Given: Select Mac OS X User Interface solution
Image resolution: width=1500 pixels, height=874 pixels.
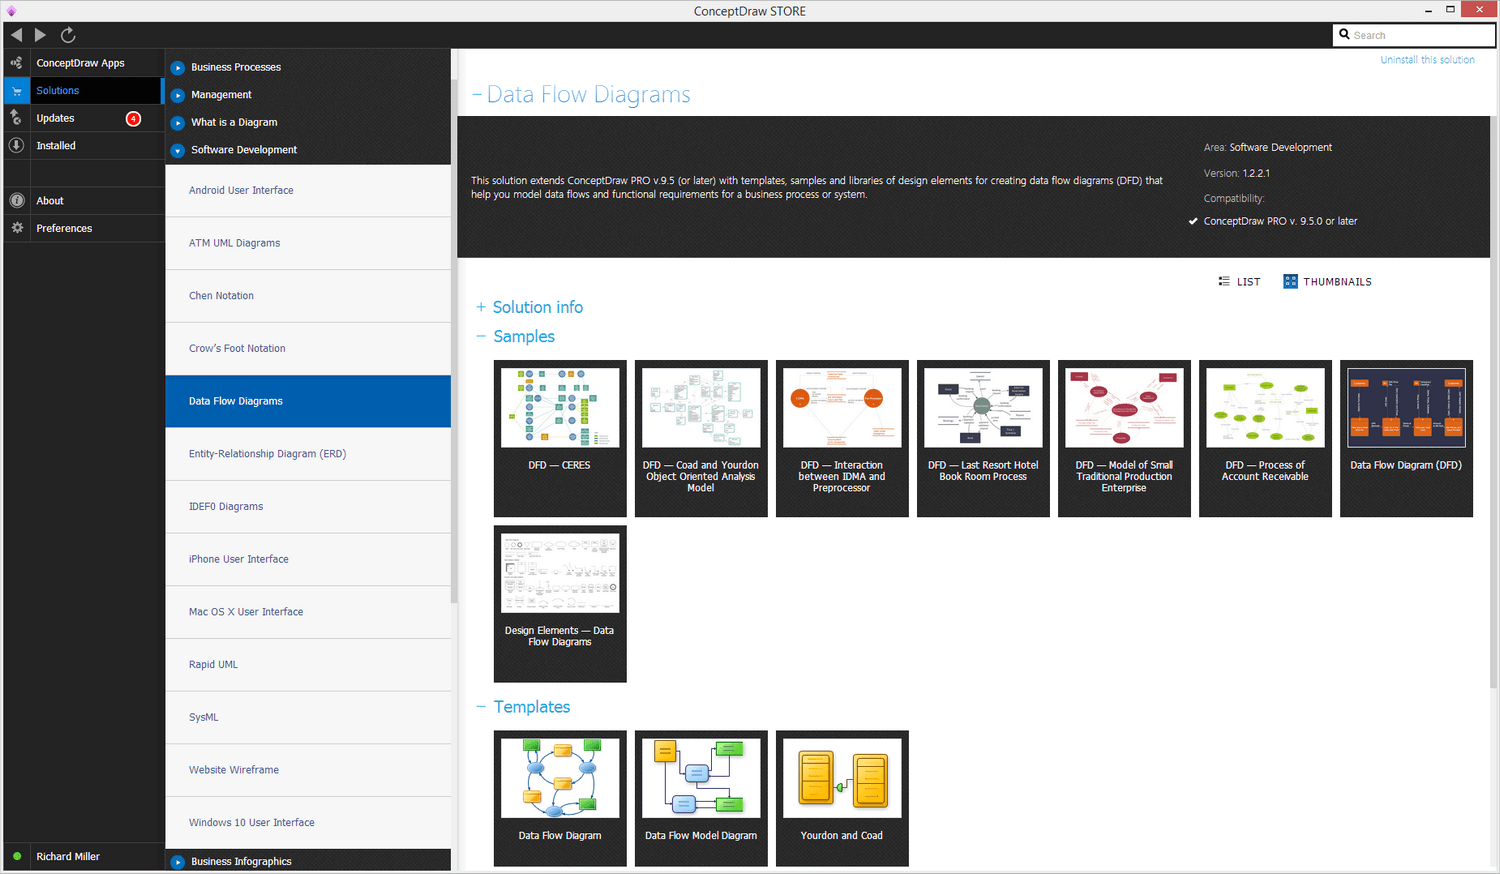Looking at the screenshot, I should [308, 612].
